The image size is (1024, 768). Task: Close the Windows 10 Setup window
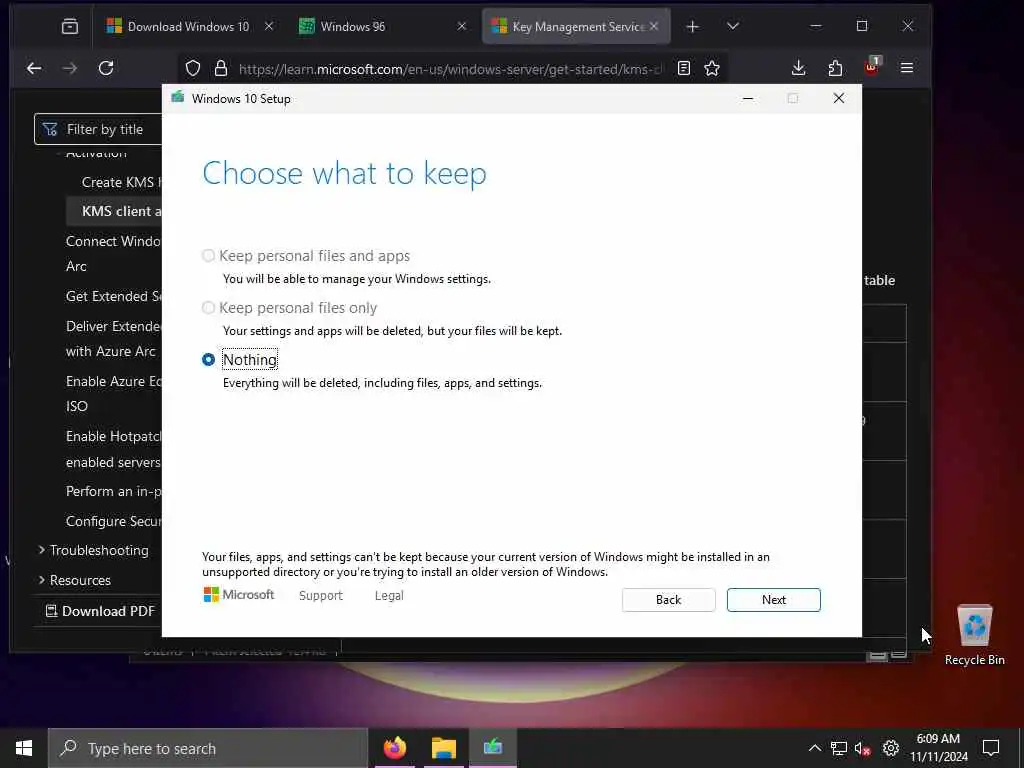click(x=839, y=99)
